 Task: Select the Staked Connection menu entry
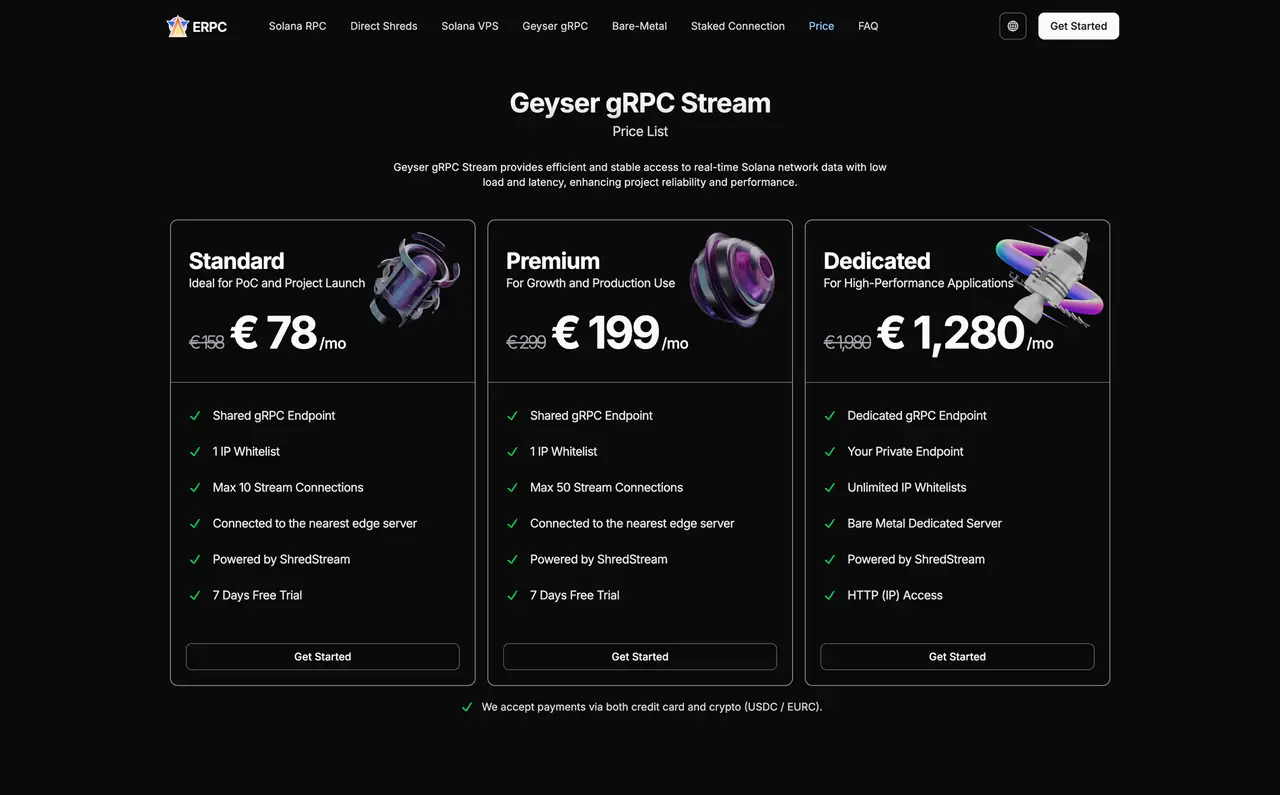(x=737, y=26)
